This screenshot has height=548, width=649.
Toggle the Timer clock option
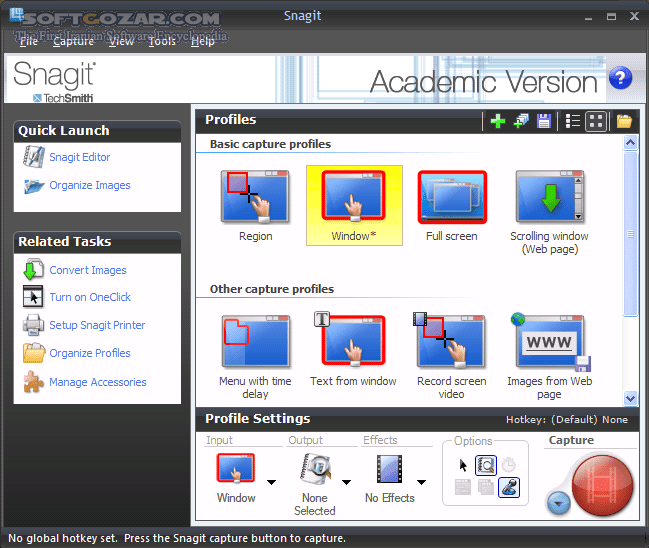[x=508, y=465]
